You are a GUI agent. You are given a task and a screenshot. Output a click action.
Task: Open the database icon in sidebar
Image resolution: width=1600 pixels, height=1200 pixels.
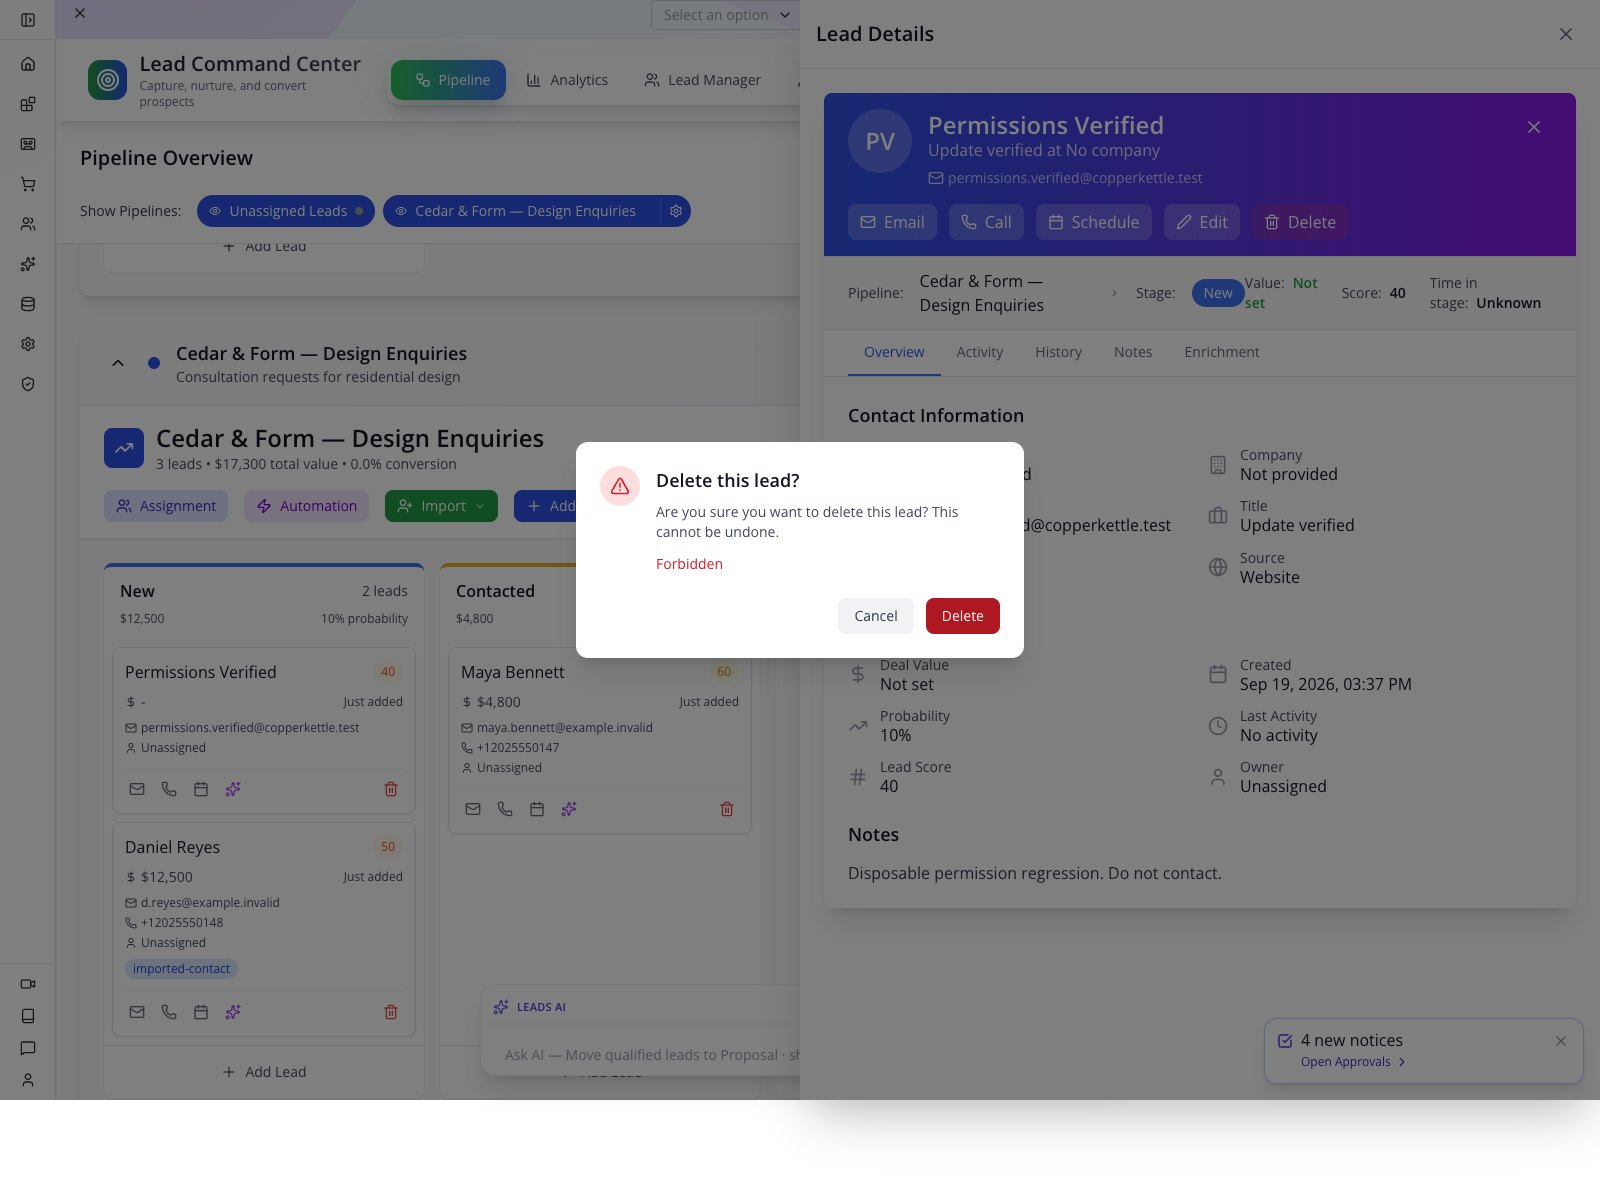[28, 304]
